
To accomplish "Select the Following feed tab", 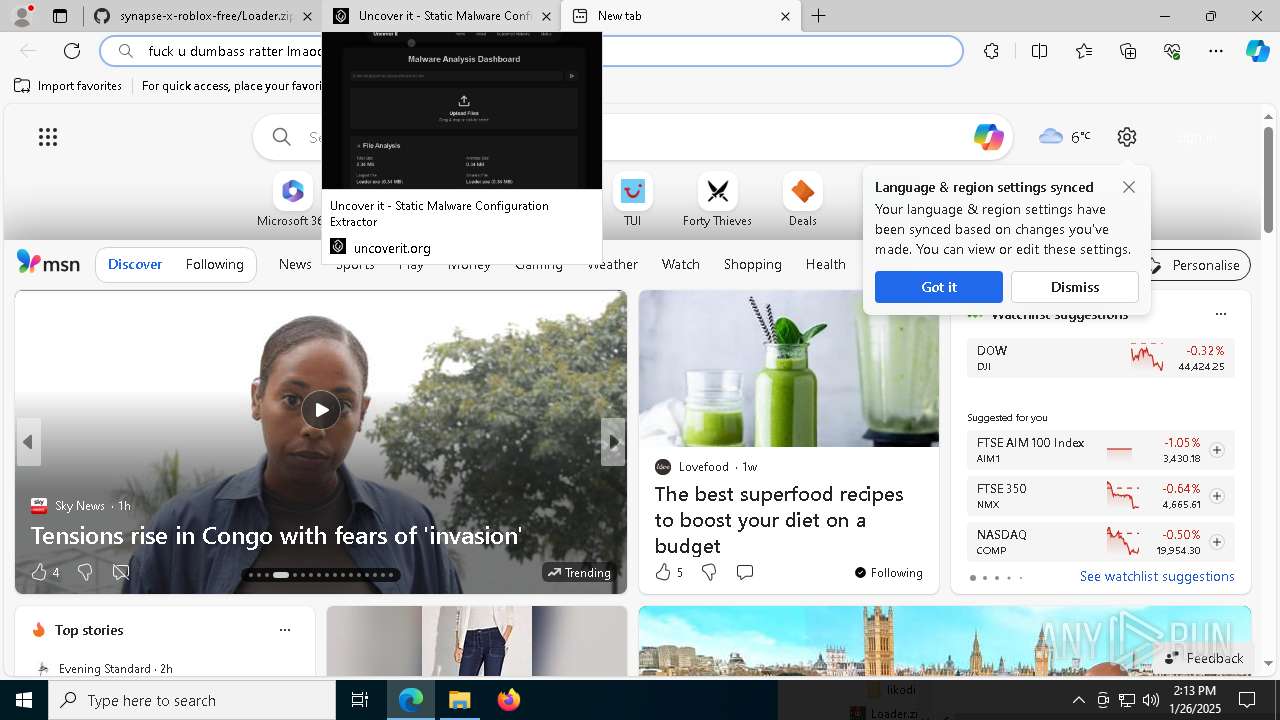I will click(214, 265).
